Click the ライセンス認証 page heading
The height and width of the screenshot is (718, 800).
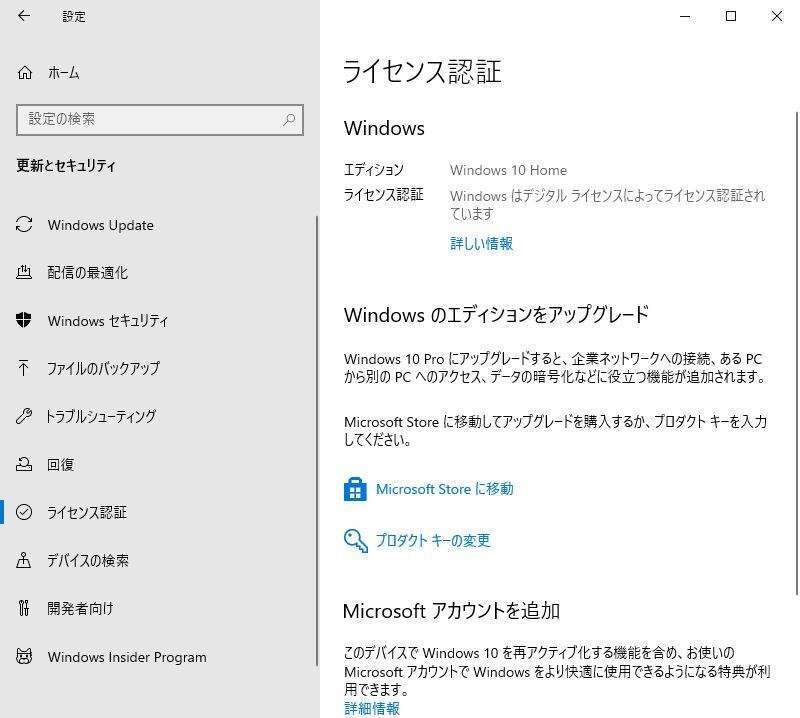[422, 71]
